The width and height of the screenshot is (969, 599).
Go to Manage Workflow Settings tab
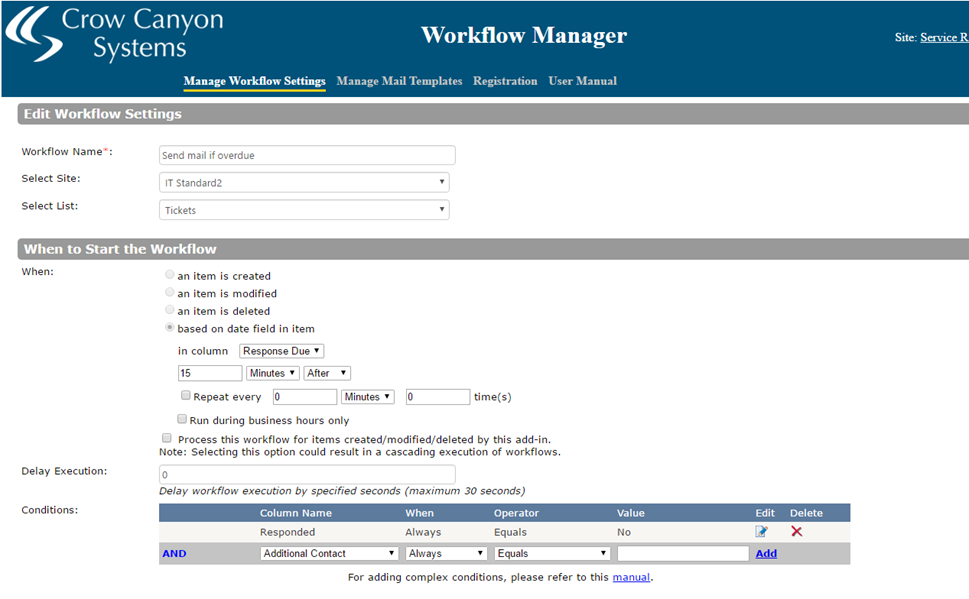coord(255,81)
